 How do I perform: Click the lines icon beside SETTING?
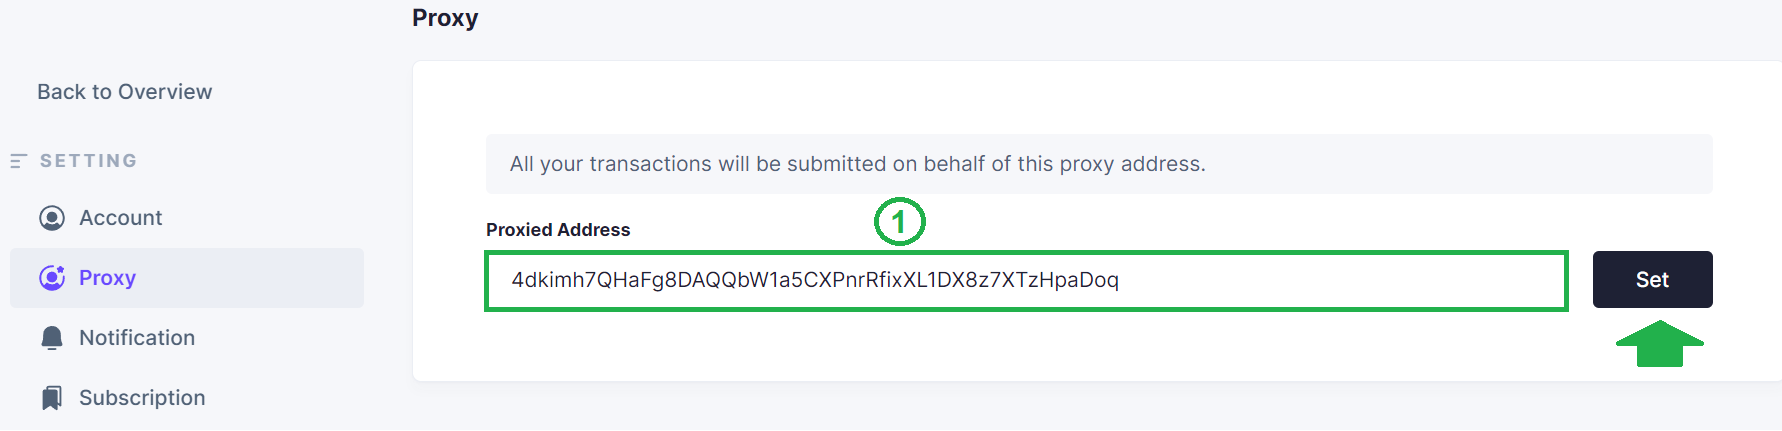(18, 161)
